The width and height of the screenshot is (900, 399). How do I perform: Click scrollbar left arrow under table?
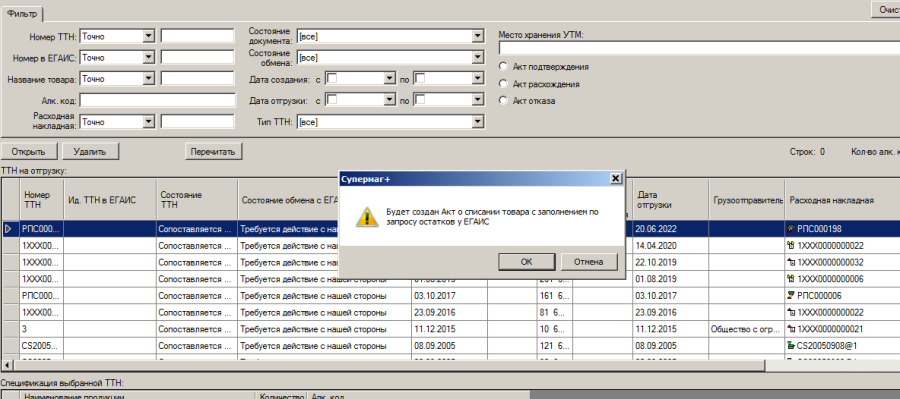coord(7,366)
